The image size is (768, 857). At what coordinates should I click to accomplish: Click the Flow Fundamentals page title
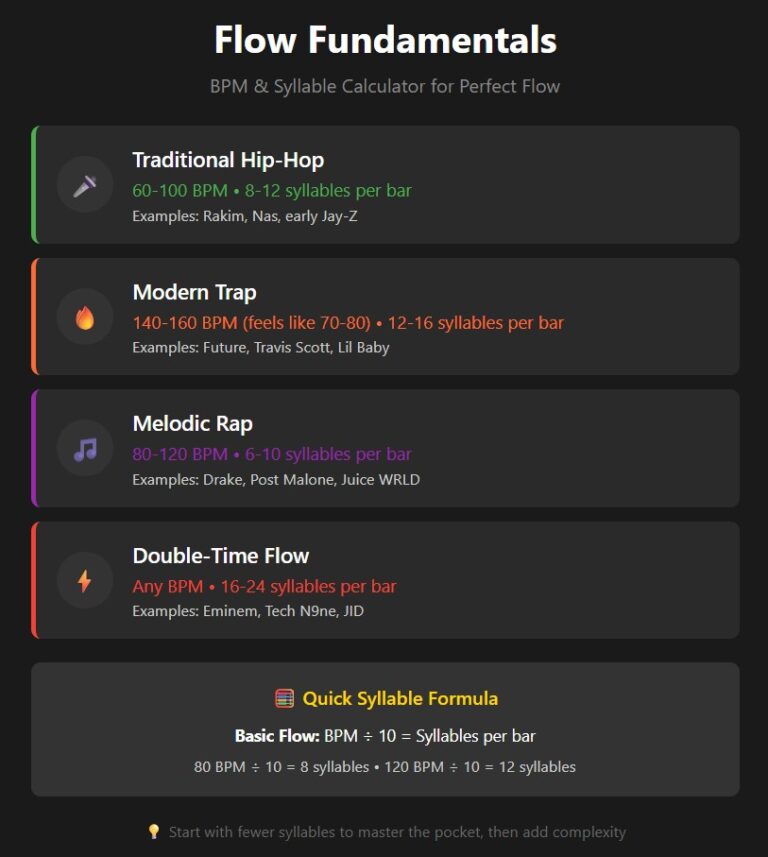click(x=384, y=41)
